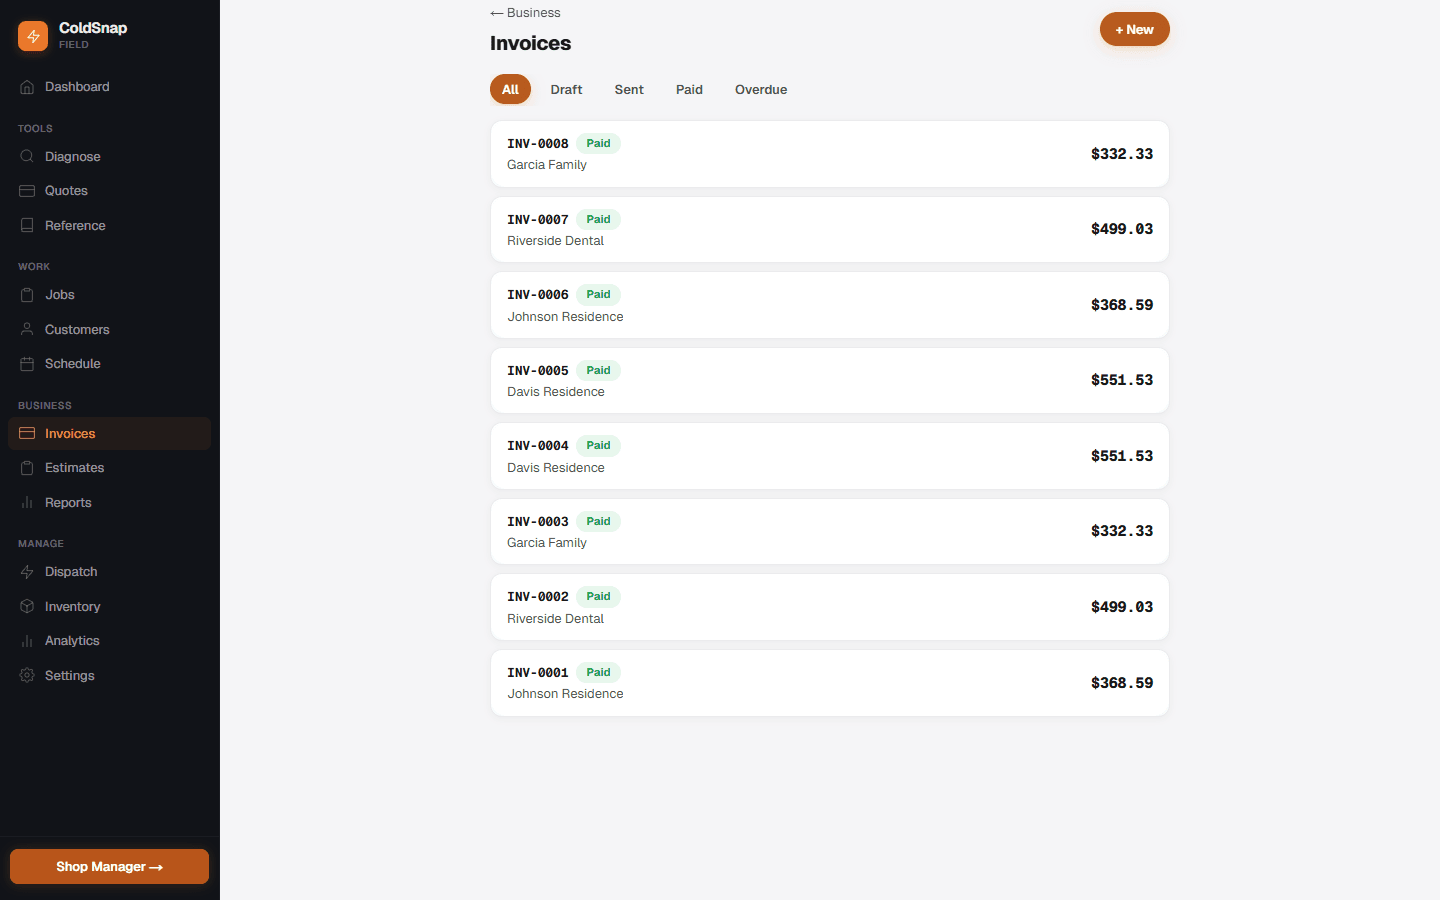Open Inventory management
Viewport: 1440px width, 900px height.
pyautogui.click(x=109, y=606)
